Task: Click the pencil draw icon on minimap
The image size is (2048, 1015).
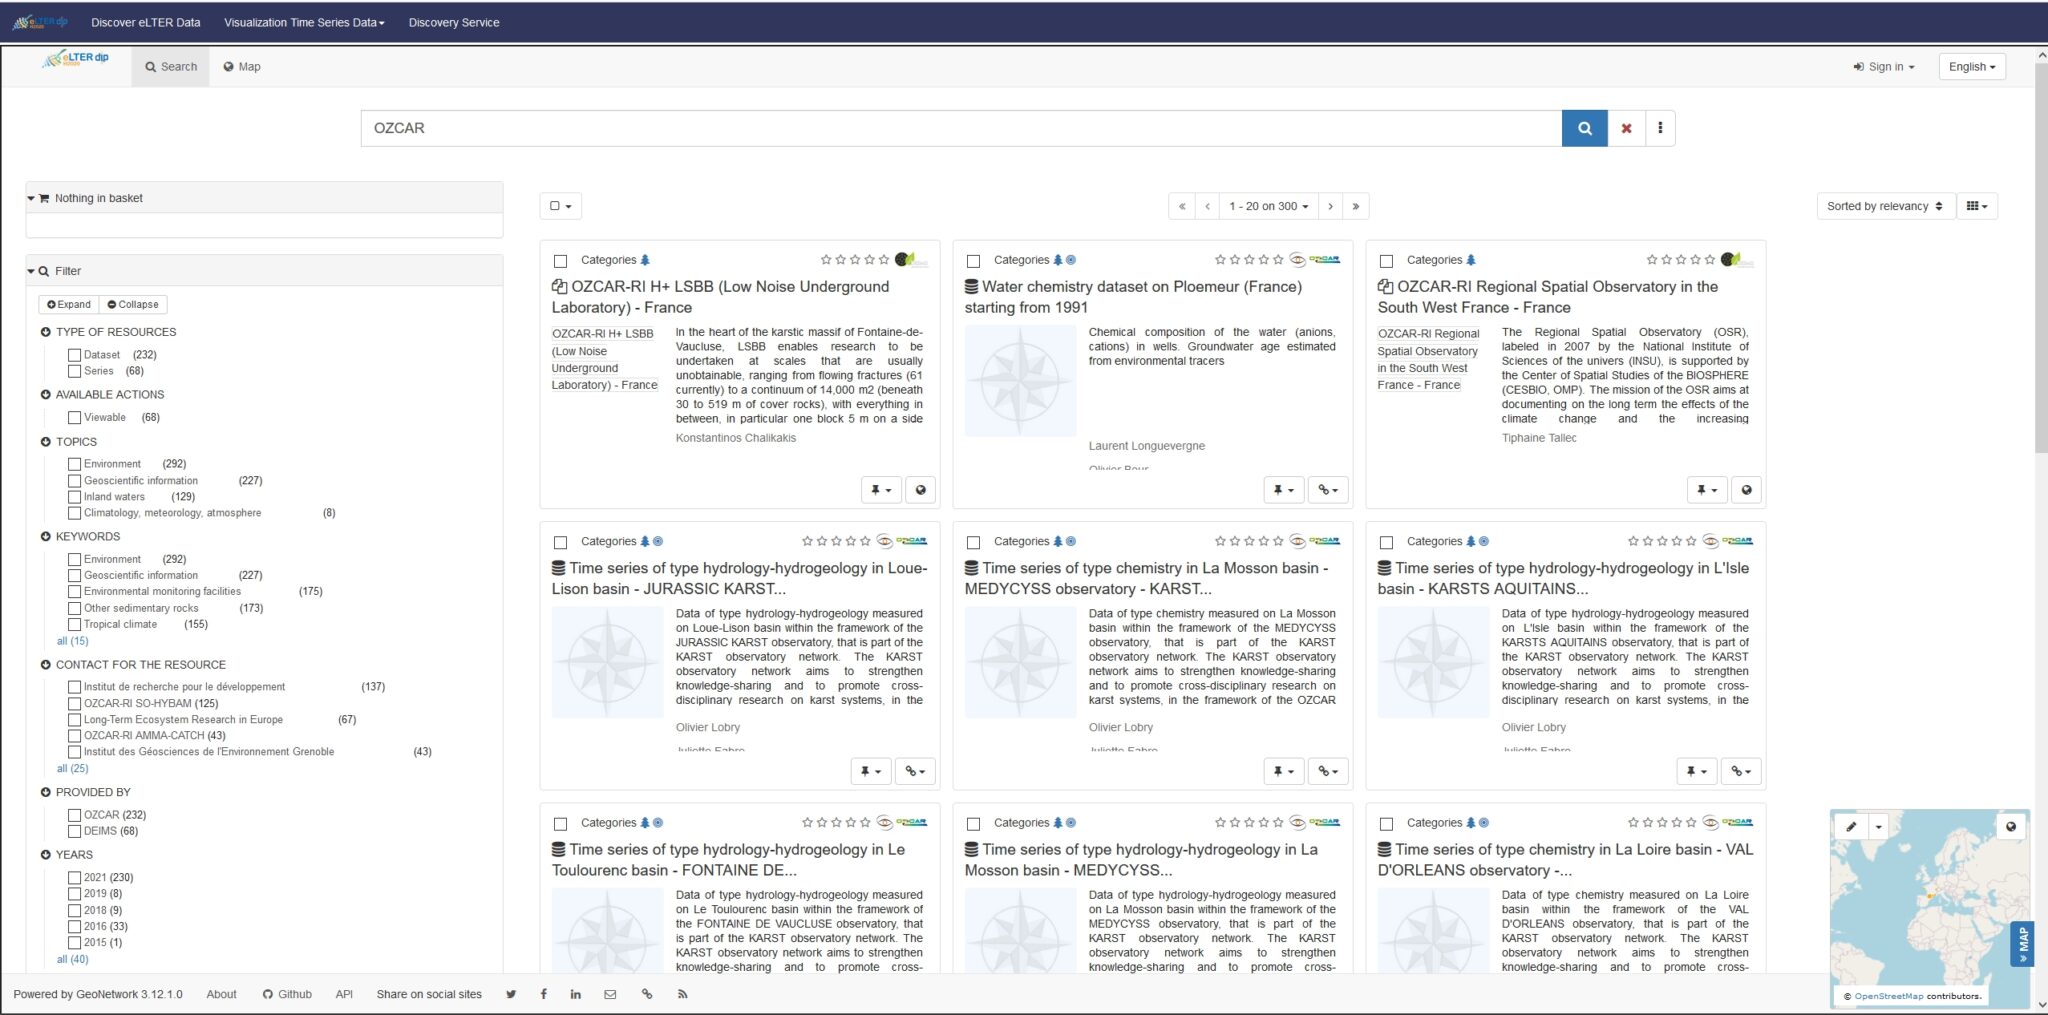Action: click(x=1851, y=827)
